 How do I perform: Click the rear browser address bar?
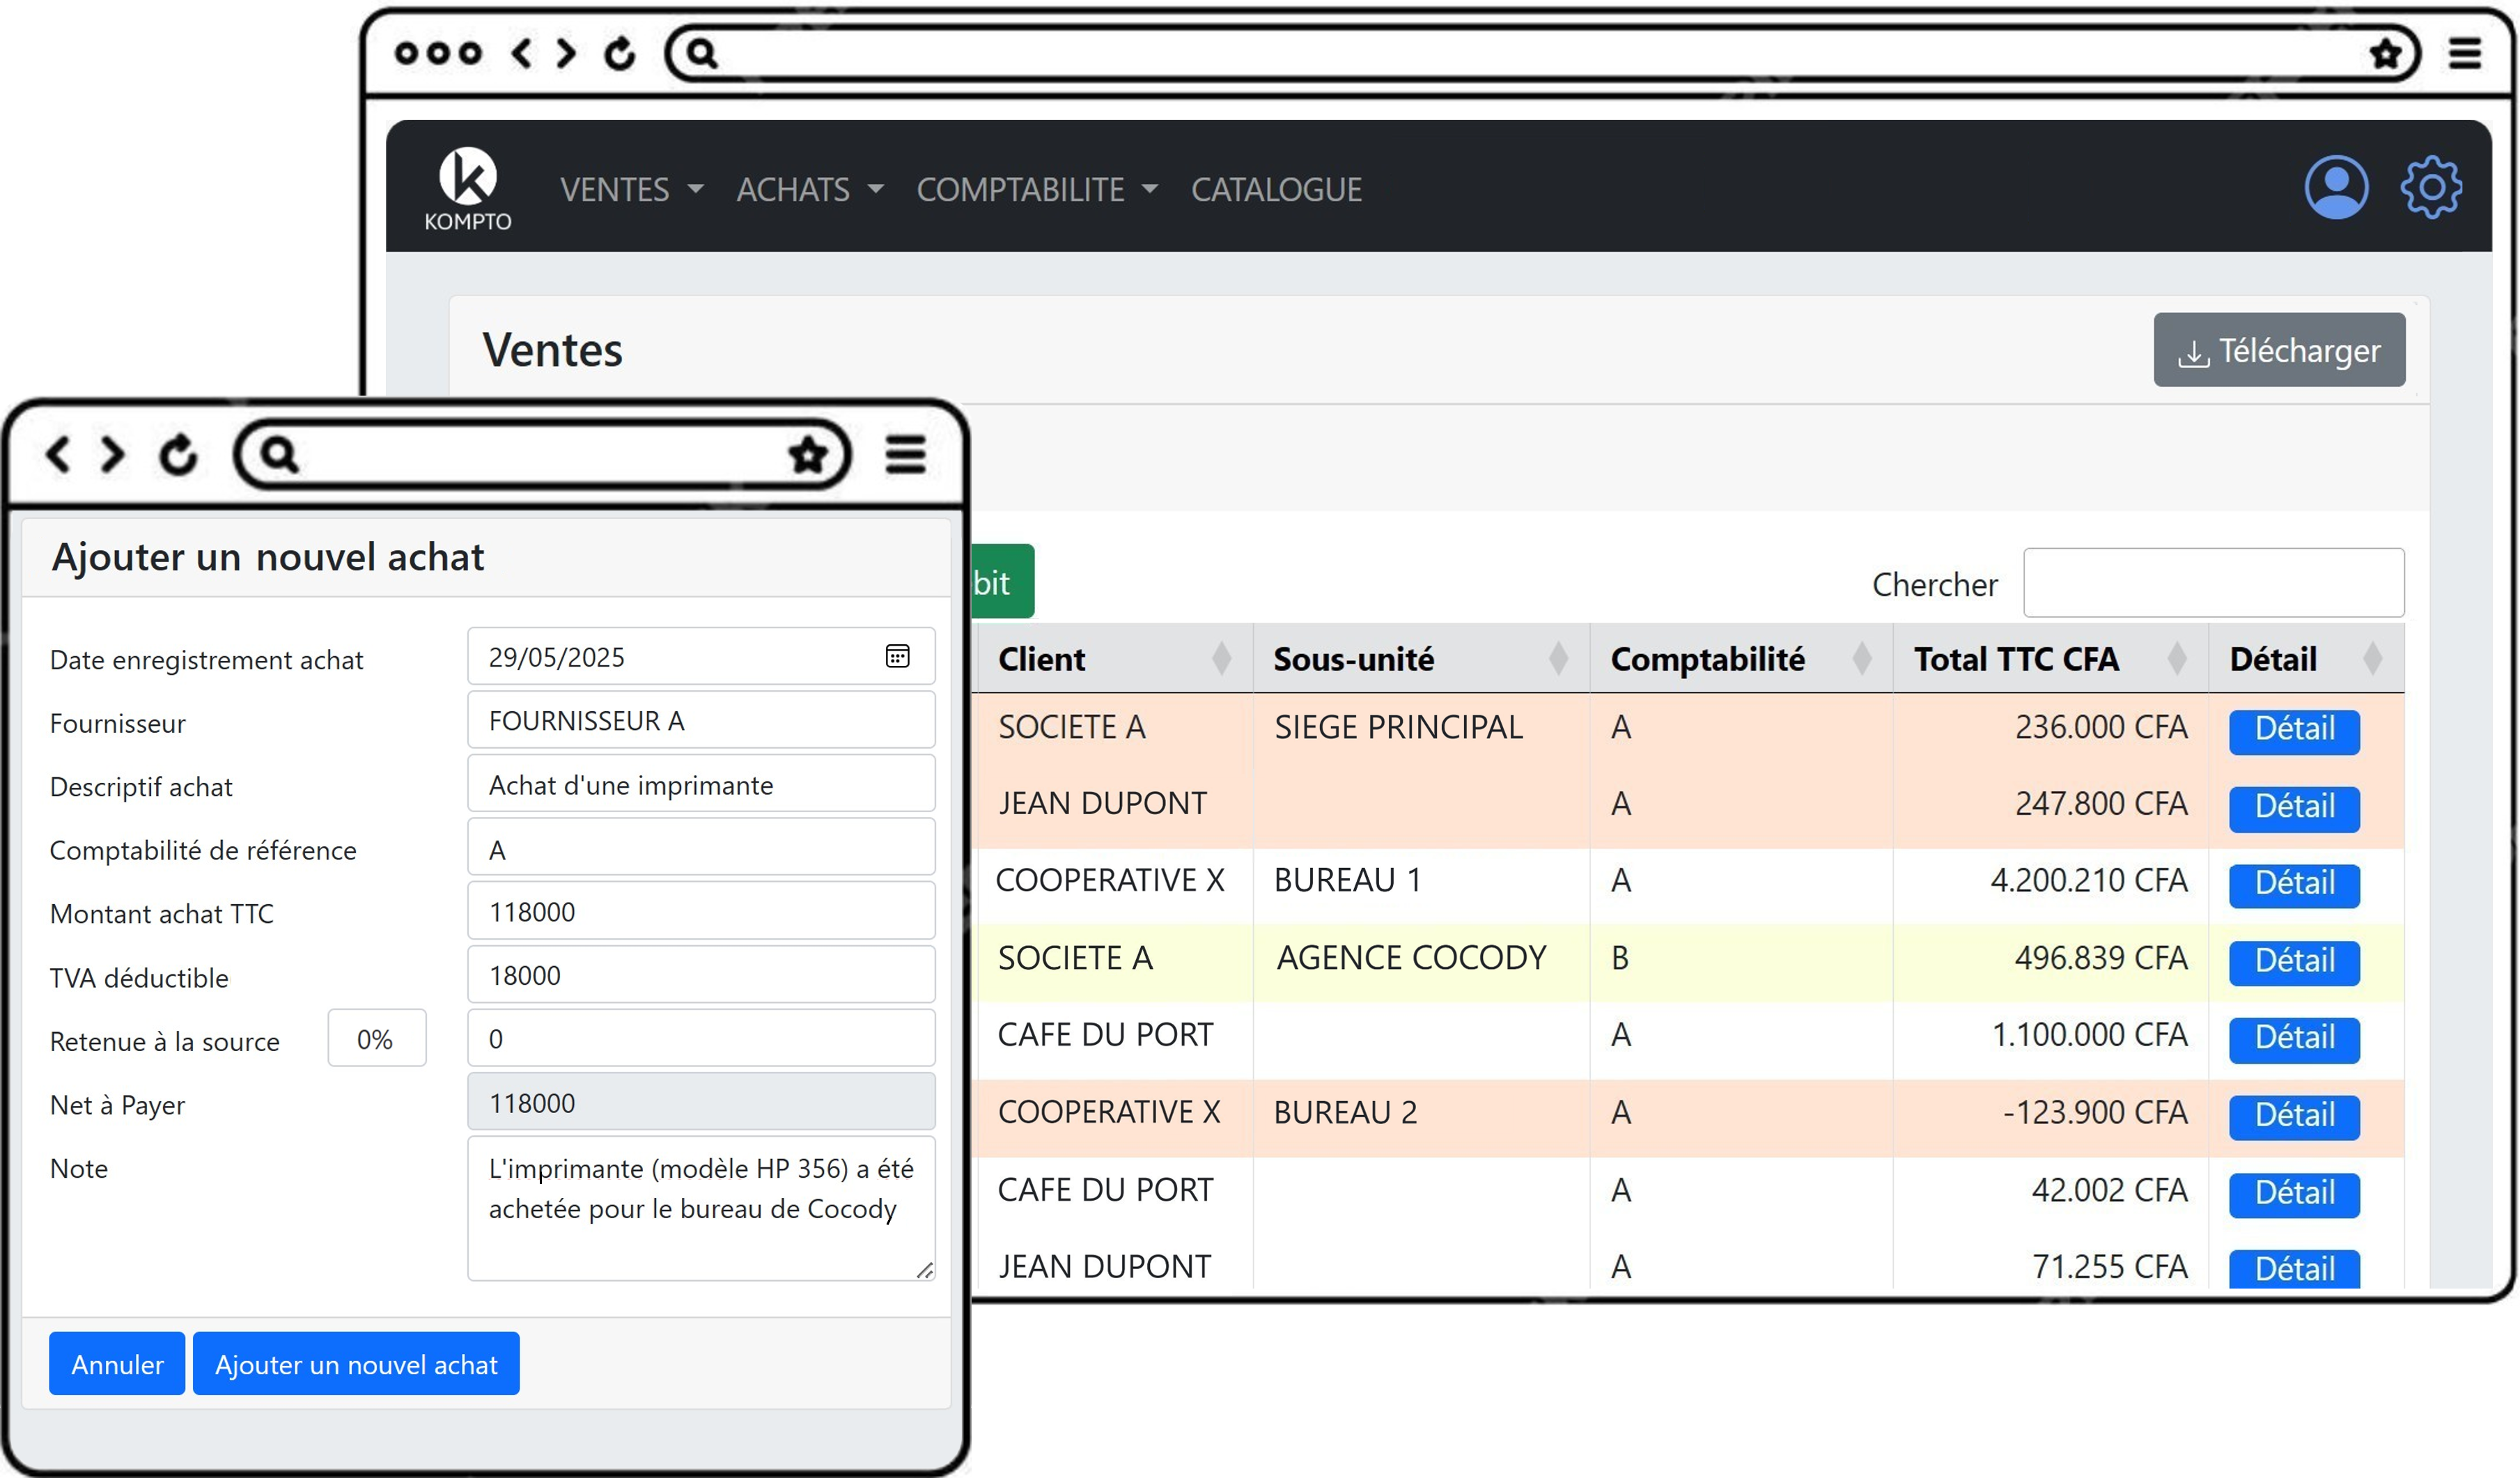[x=1543, y=53]
